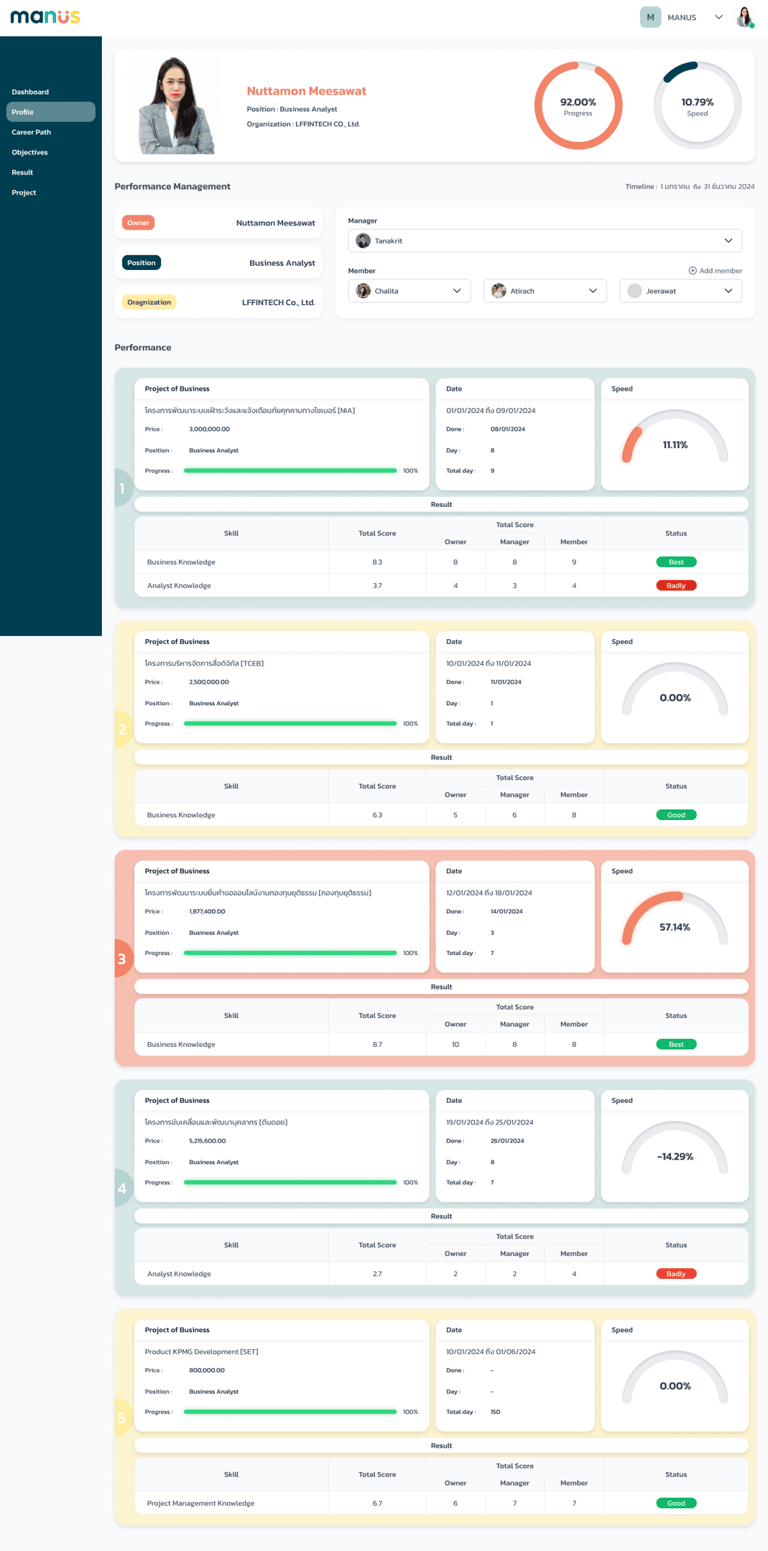Expand the Jeerawat member dropdown
Viewport: 768px width, 1551px height.
(x=681, y=291)
